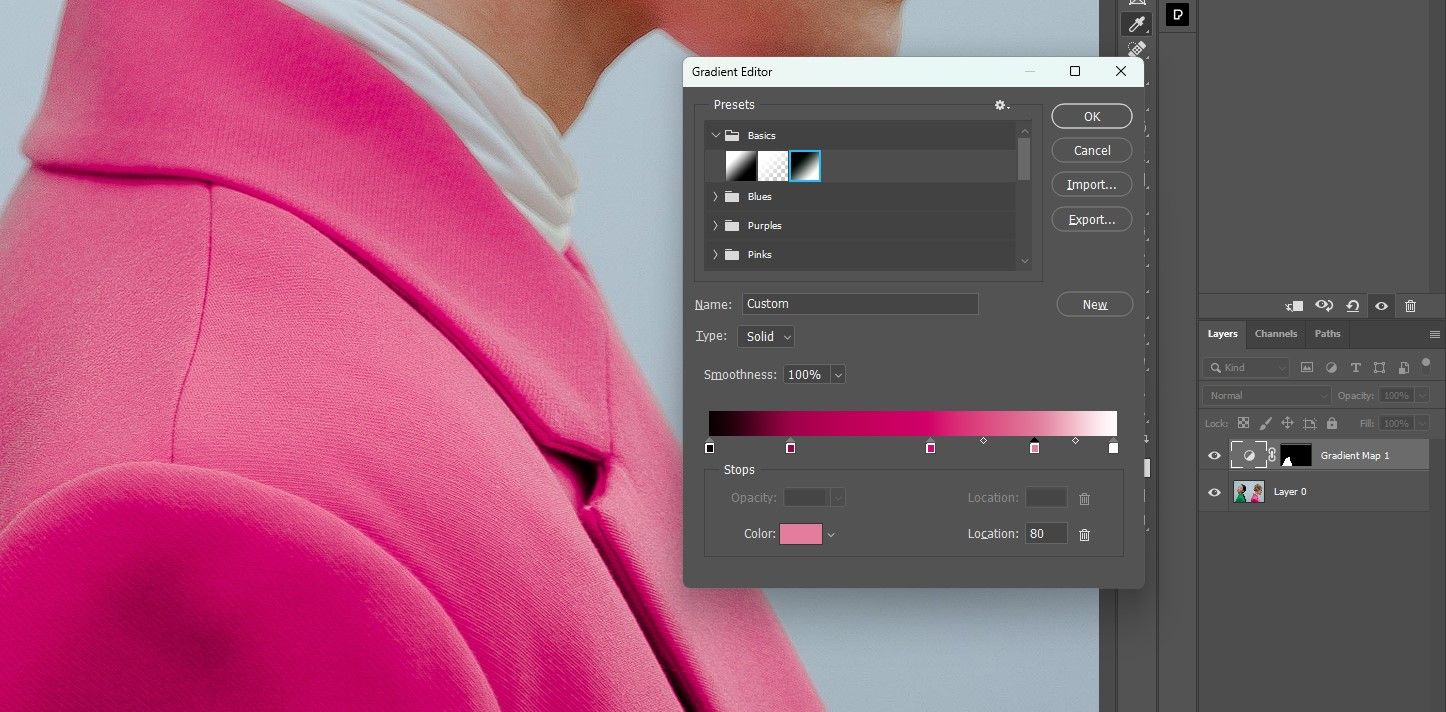Select the dark magenta color stop
This screenshot has height=712, width=1446.
(790, 446)
